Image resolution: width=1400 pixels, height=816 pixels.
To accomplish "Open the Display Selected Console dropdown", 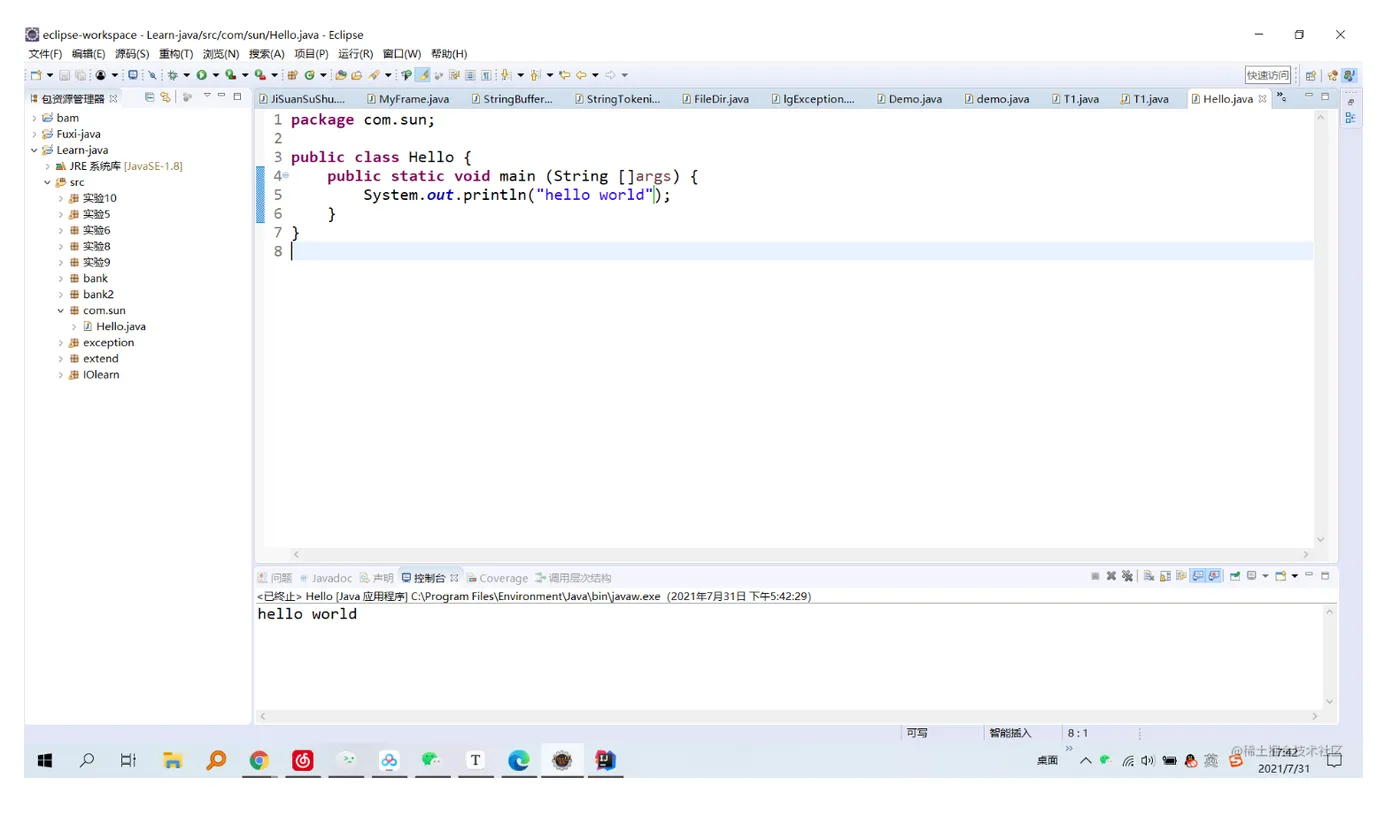I will point(1265,576).
